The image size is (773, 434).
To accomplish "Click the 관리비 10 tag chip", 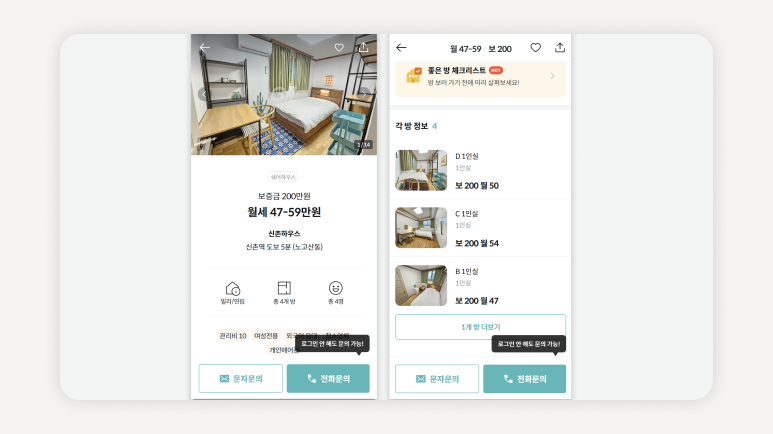I will coord(233,335).
